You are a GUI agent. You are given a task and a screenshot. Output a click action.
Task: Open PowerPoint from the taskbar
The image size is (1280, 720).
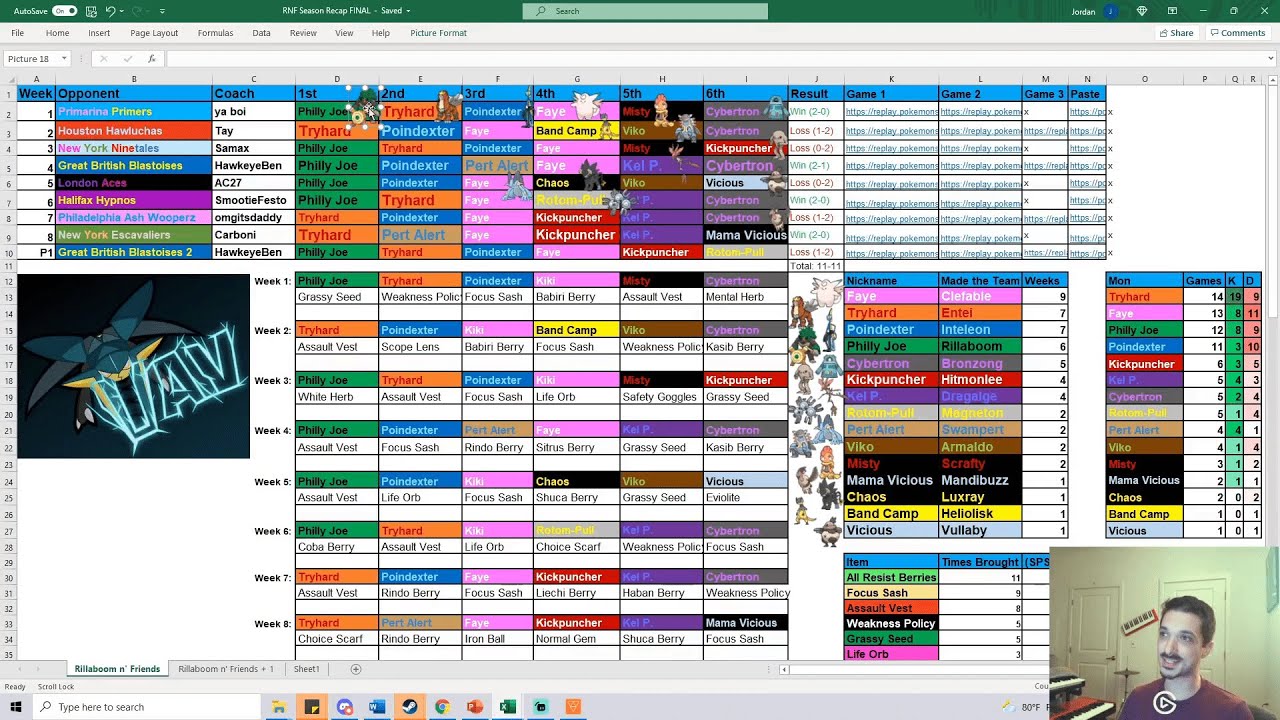coord(475,707)
